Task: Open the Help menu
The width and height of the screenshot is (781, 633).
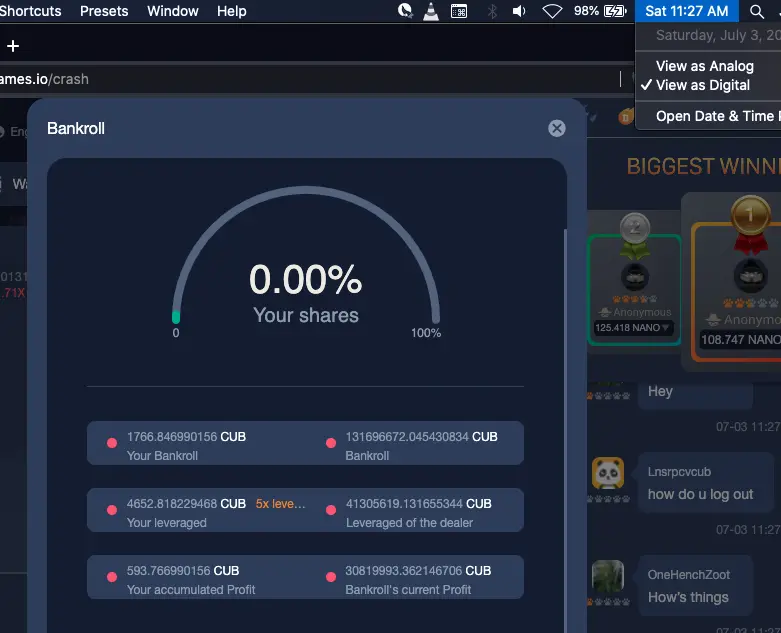Action: click(232, 11)
